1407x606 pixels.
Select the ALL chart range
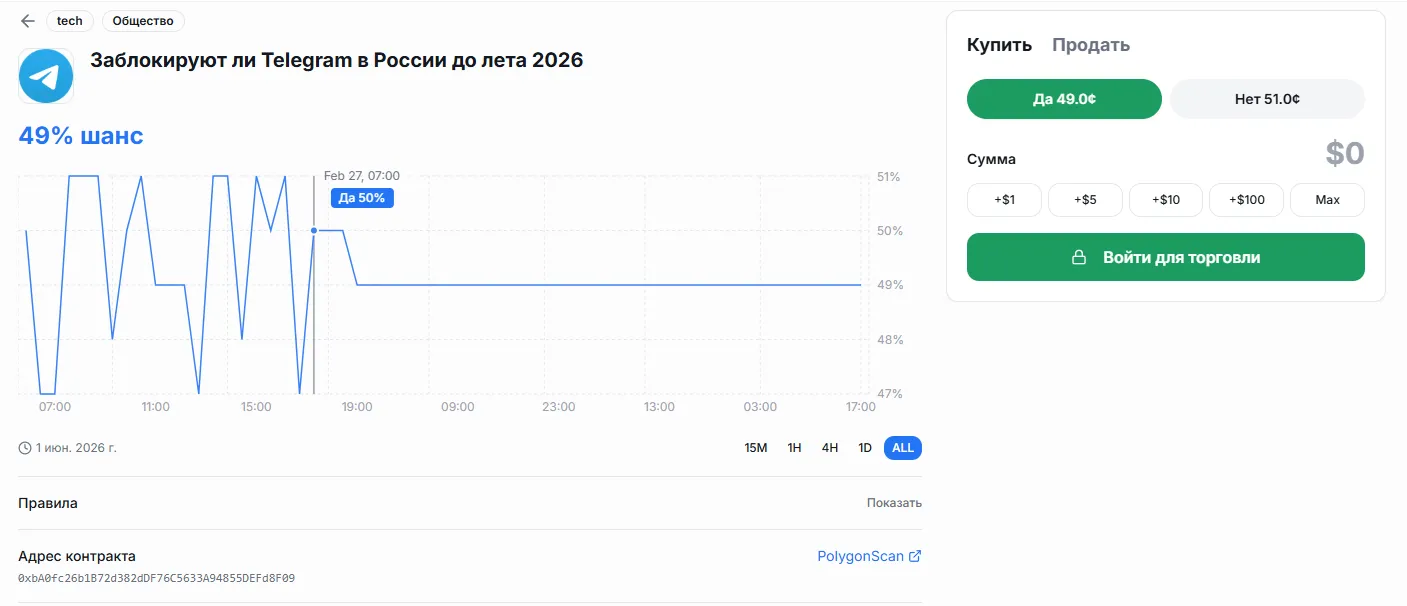pos(903,448)
